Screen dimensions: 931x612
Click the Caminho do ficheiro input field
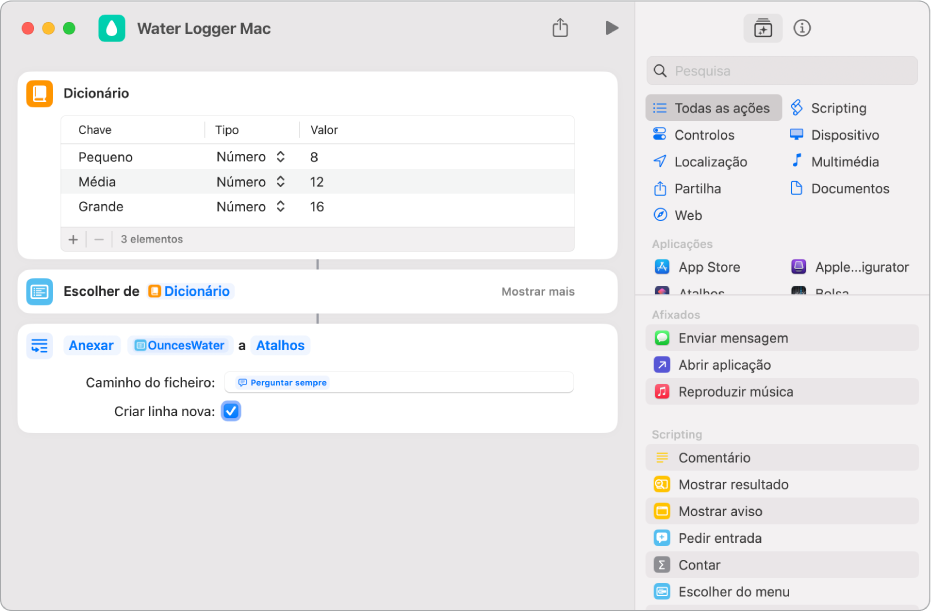point(398,383)
